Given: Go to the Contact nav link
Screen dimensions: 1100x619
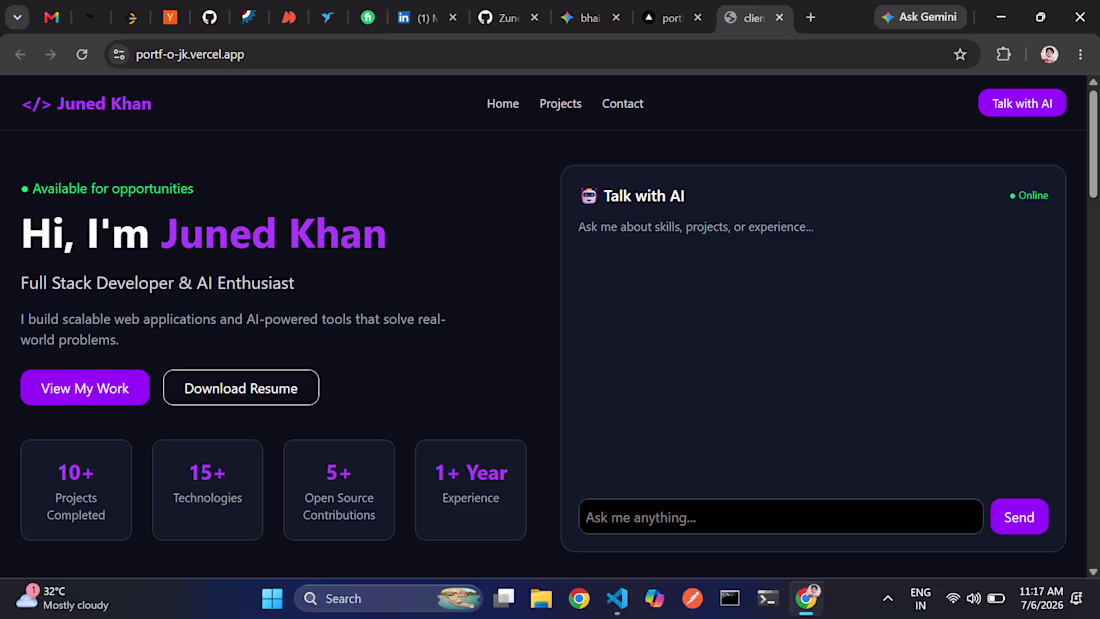Looking at the screenshot, I should click(623, 104).
